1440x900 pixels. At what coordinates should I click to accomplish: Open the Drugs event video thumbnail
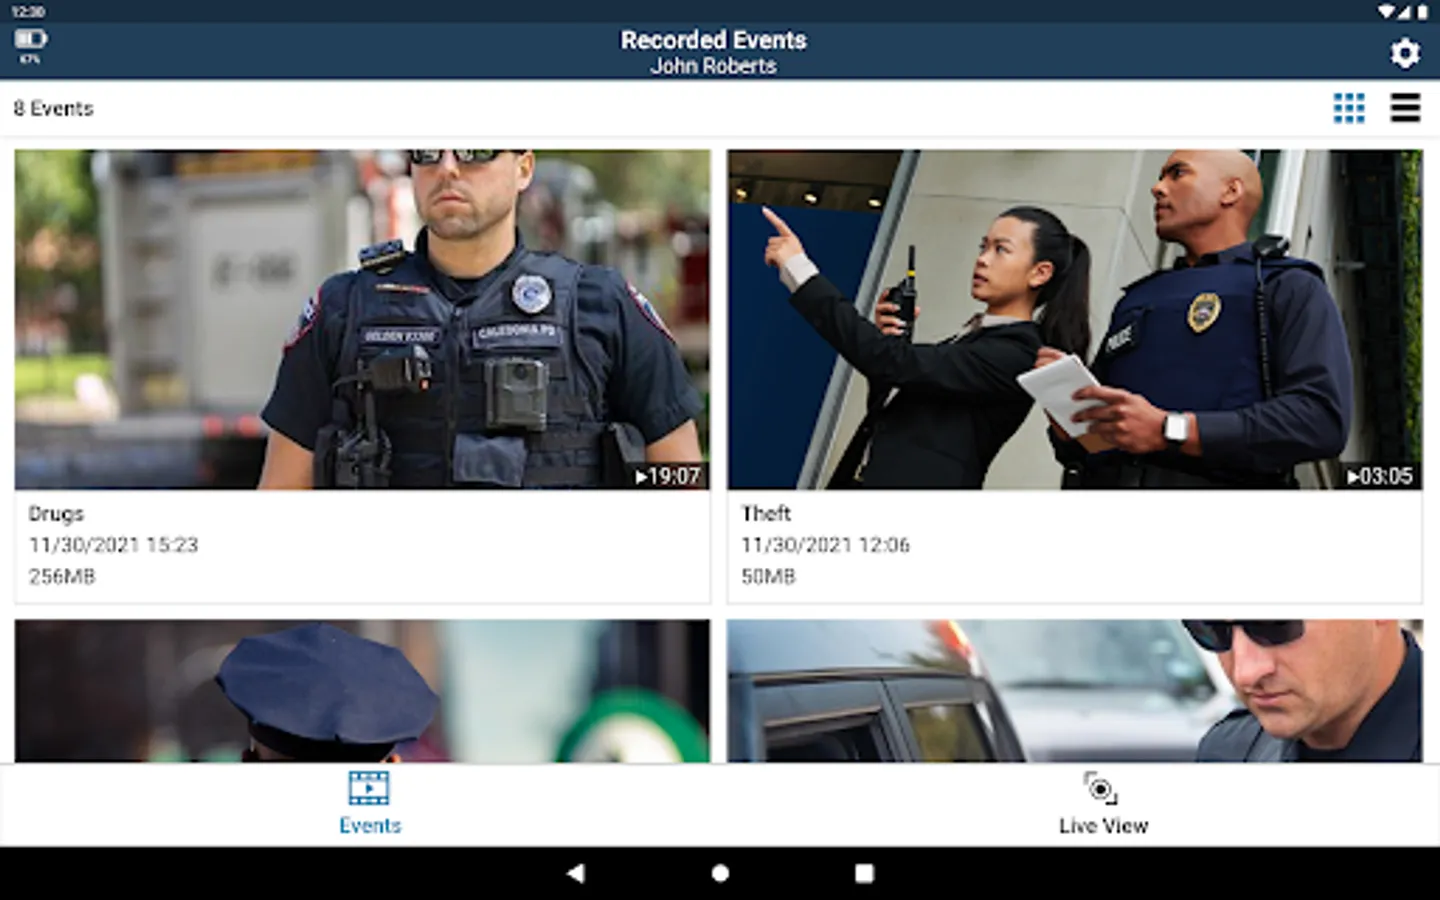362,319
